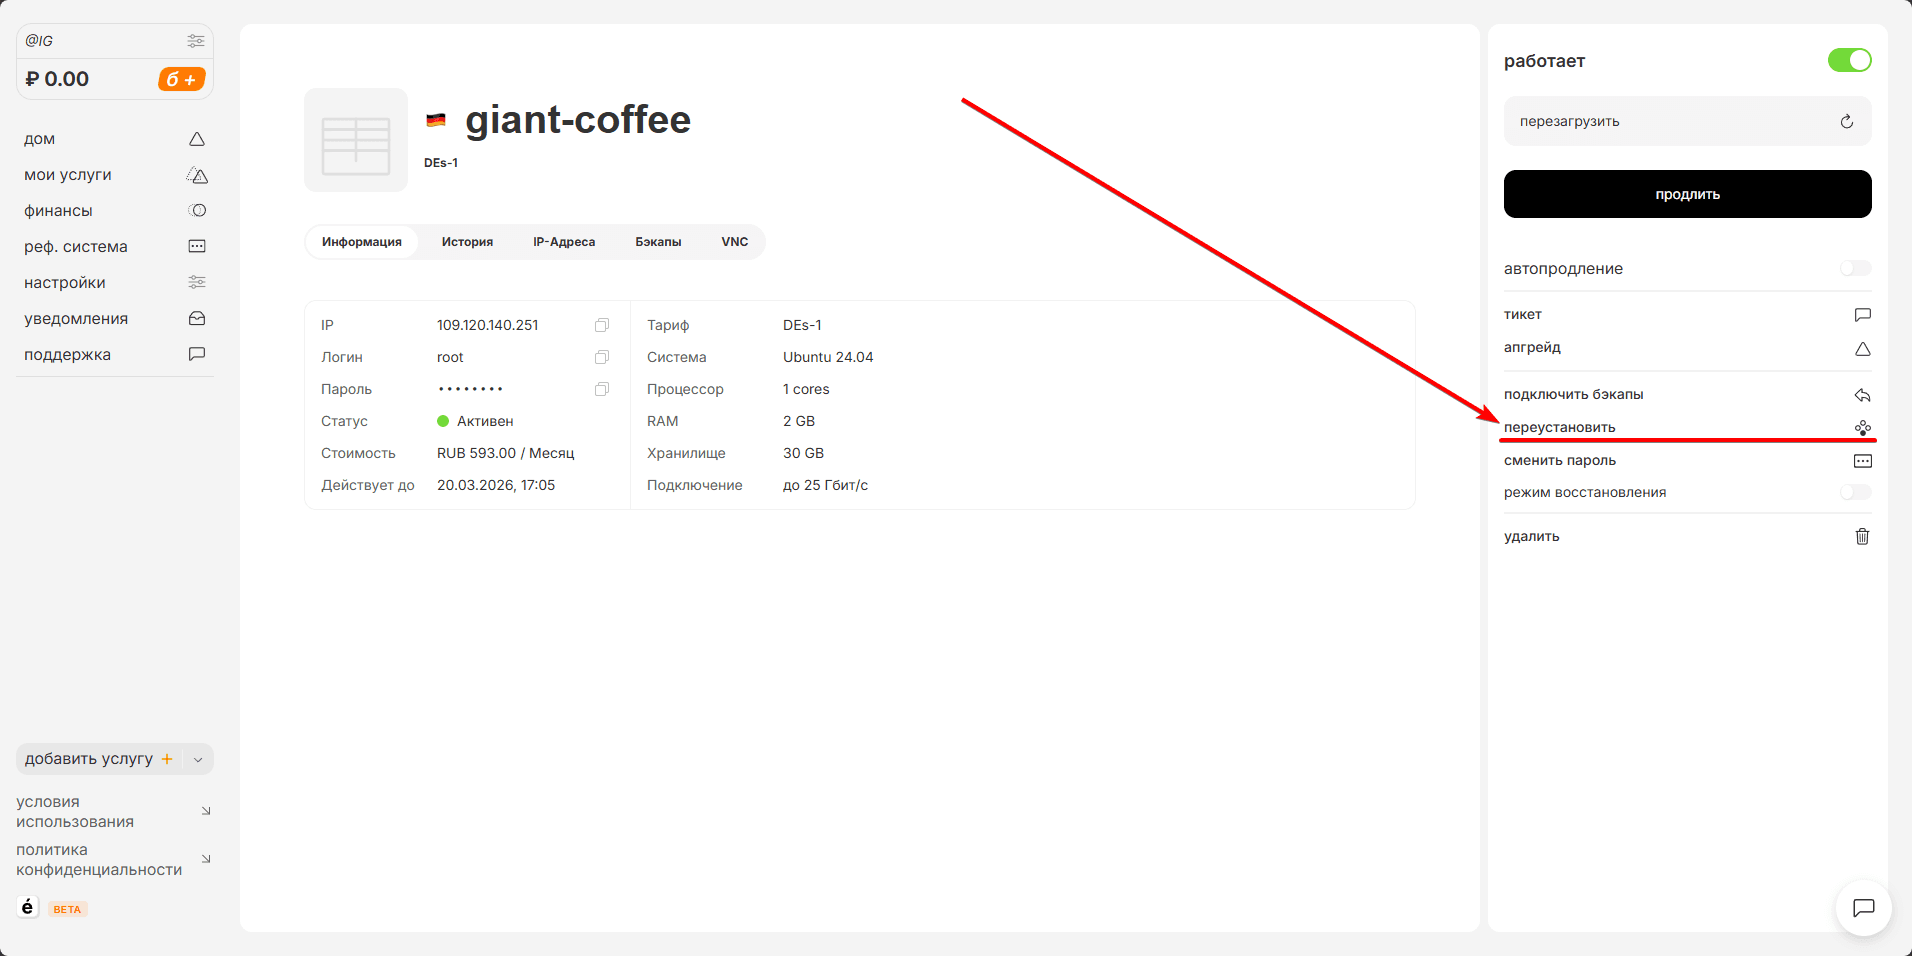Expand the добавить услугу dropdown arrow
Screen dimensions: 1912x956
pyautogui.click(x=198, y=759)
